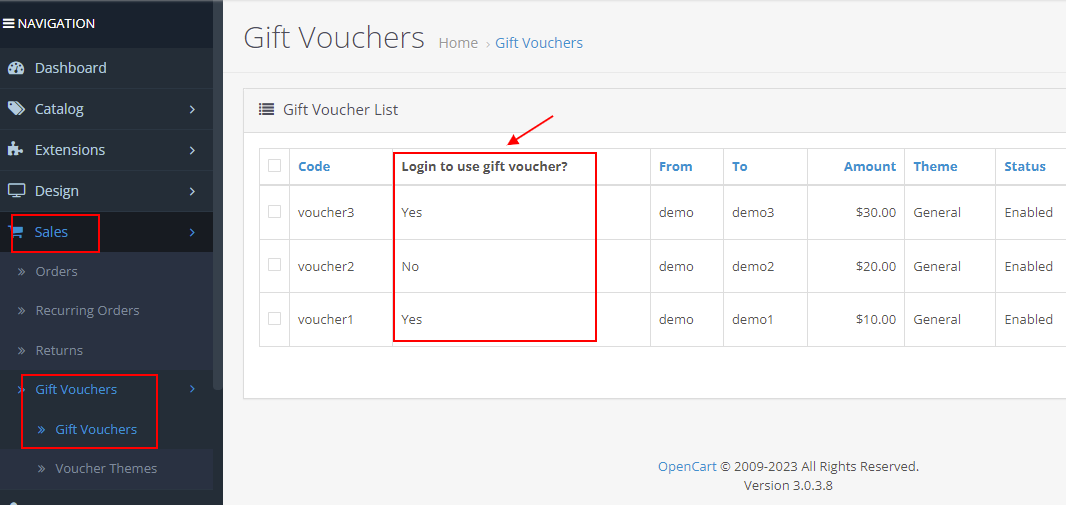Check the box for voucher3 row
This screenshot has height=505, width=1066.
click(x=274, y=212)
